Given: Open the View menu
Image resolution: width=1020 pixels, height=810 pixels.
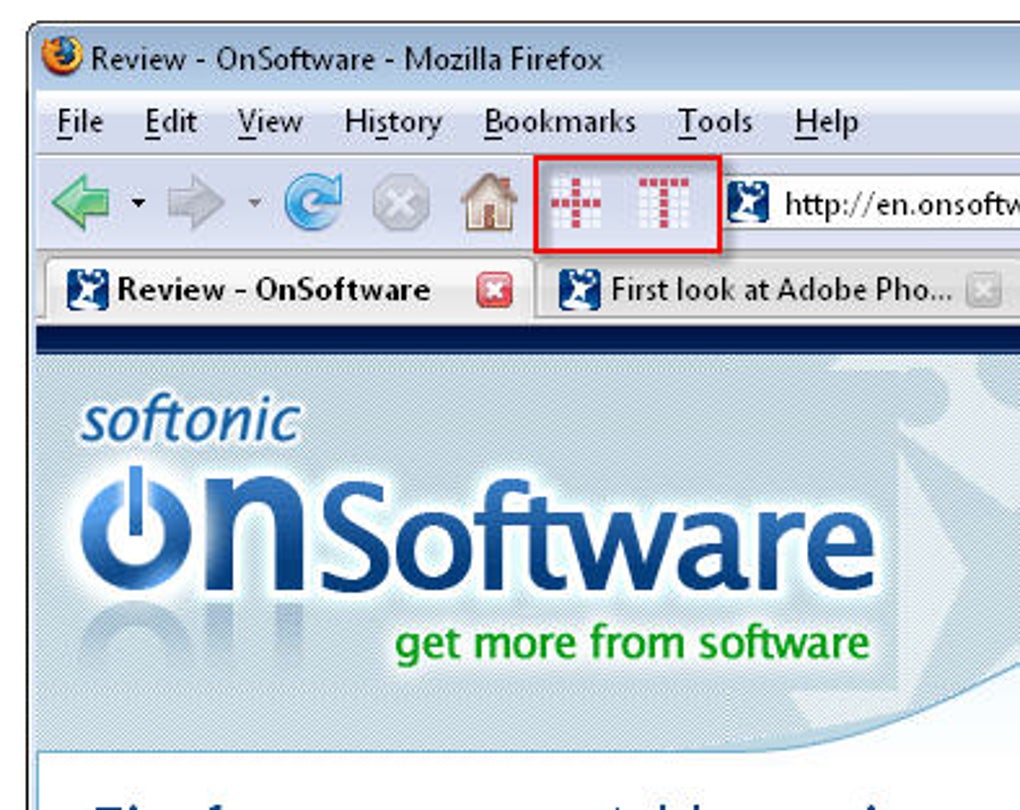Looking at the screenshot, I should (x=270, y=122).
